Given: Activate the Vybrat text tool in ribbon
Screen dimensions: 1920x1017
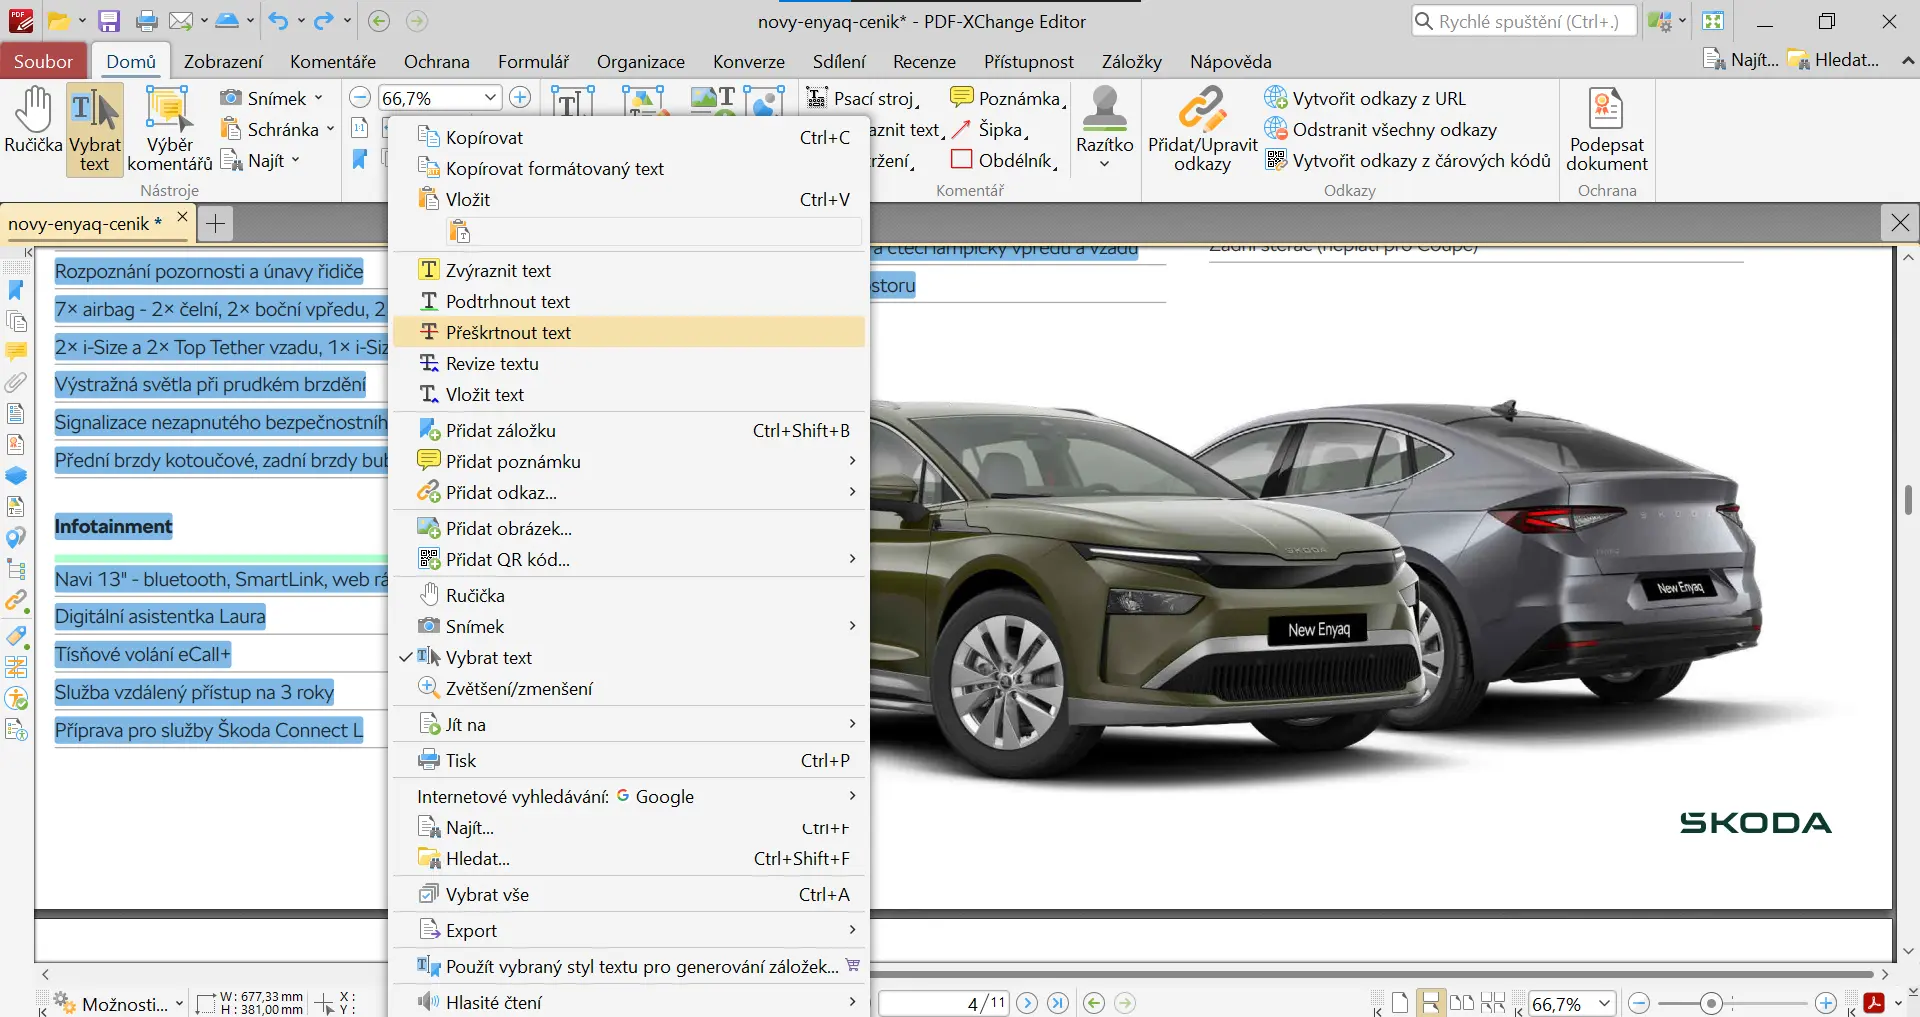Looking at the screenshot, I should [94, 130].
